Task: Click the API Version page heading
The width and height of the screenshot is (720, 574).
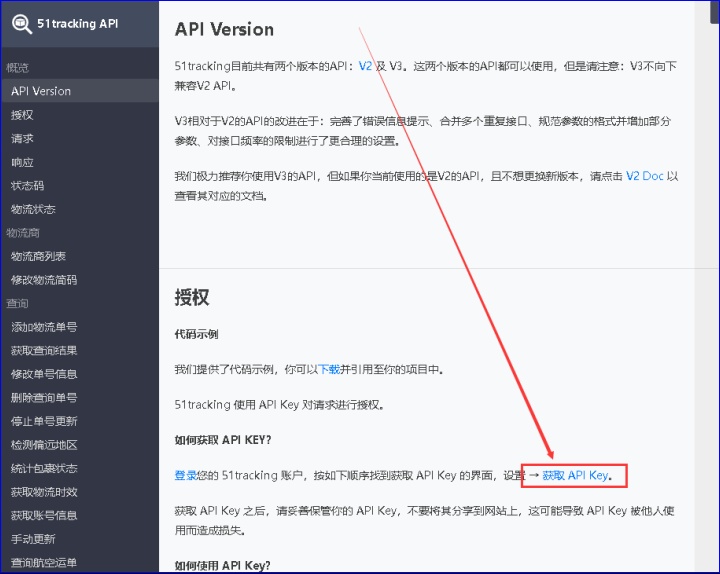Action: [224, 29]
